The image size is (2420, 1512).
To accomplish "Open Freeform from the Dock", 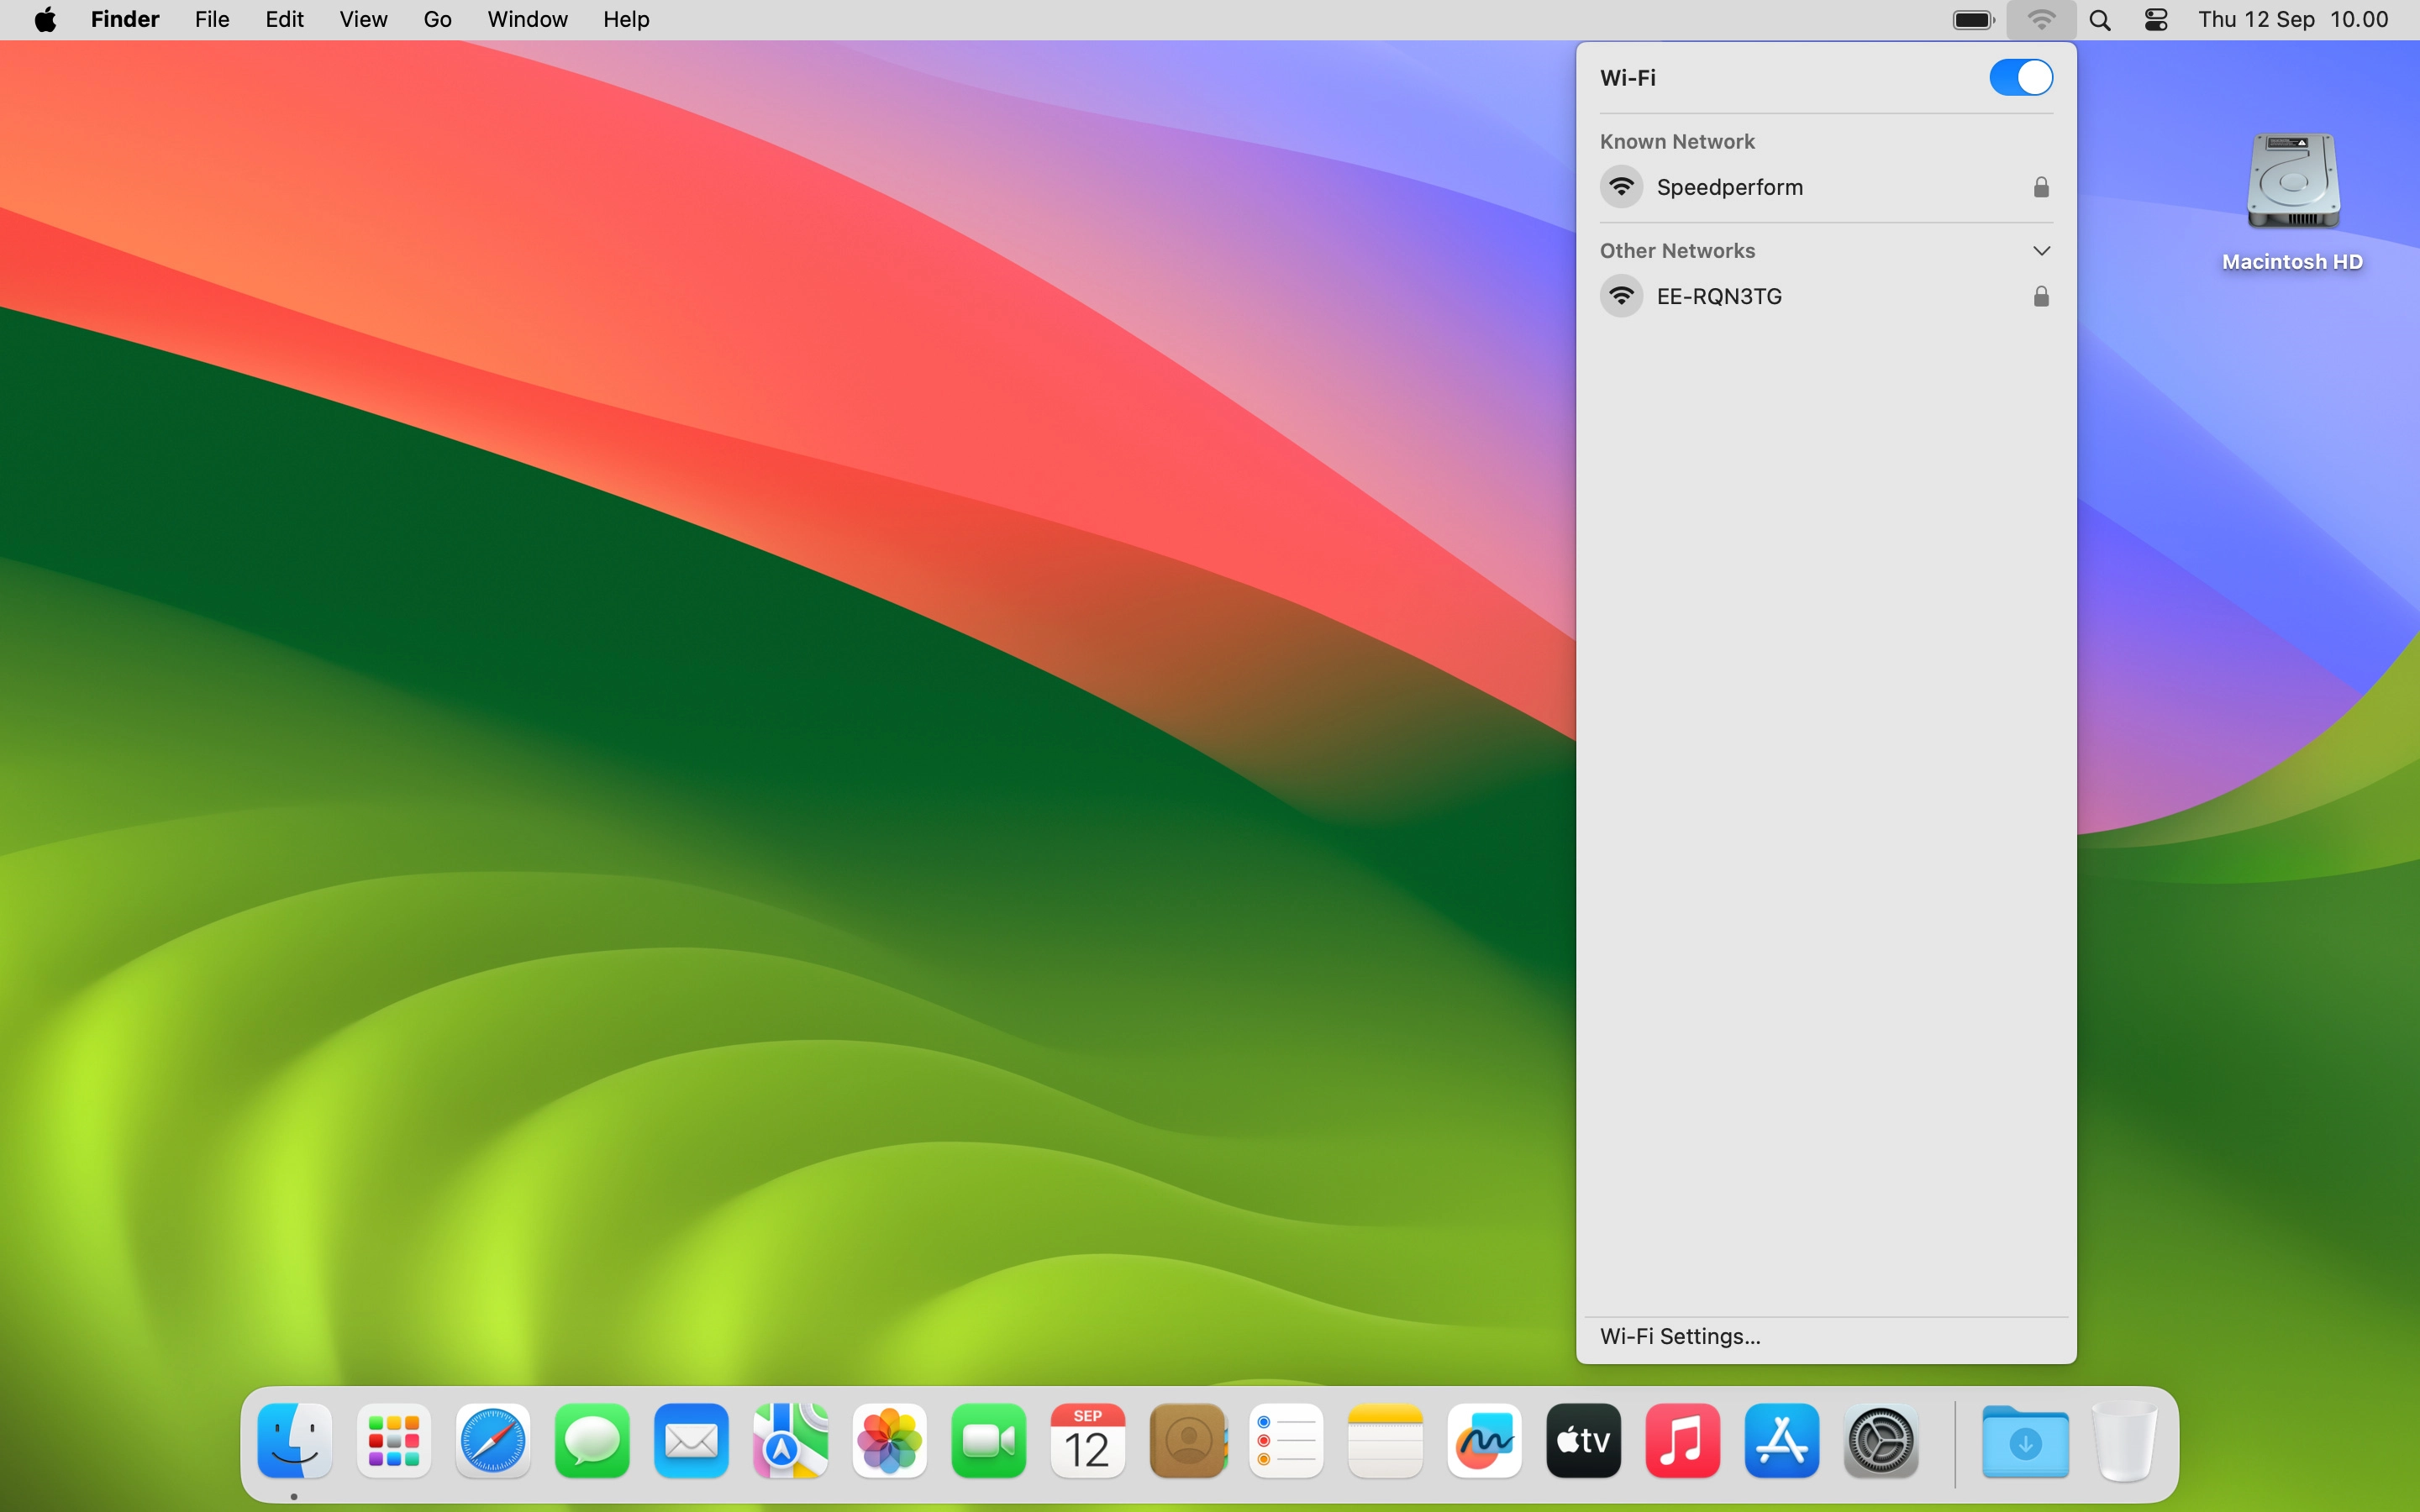I will (x=1484, y=1441).
